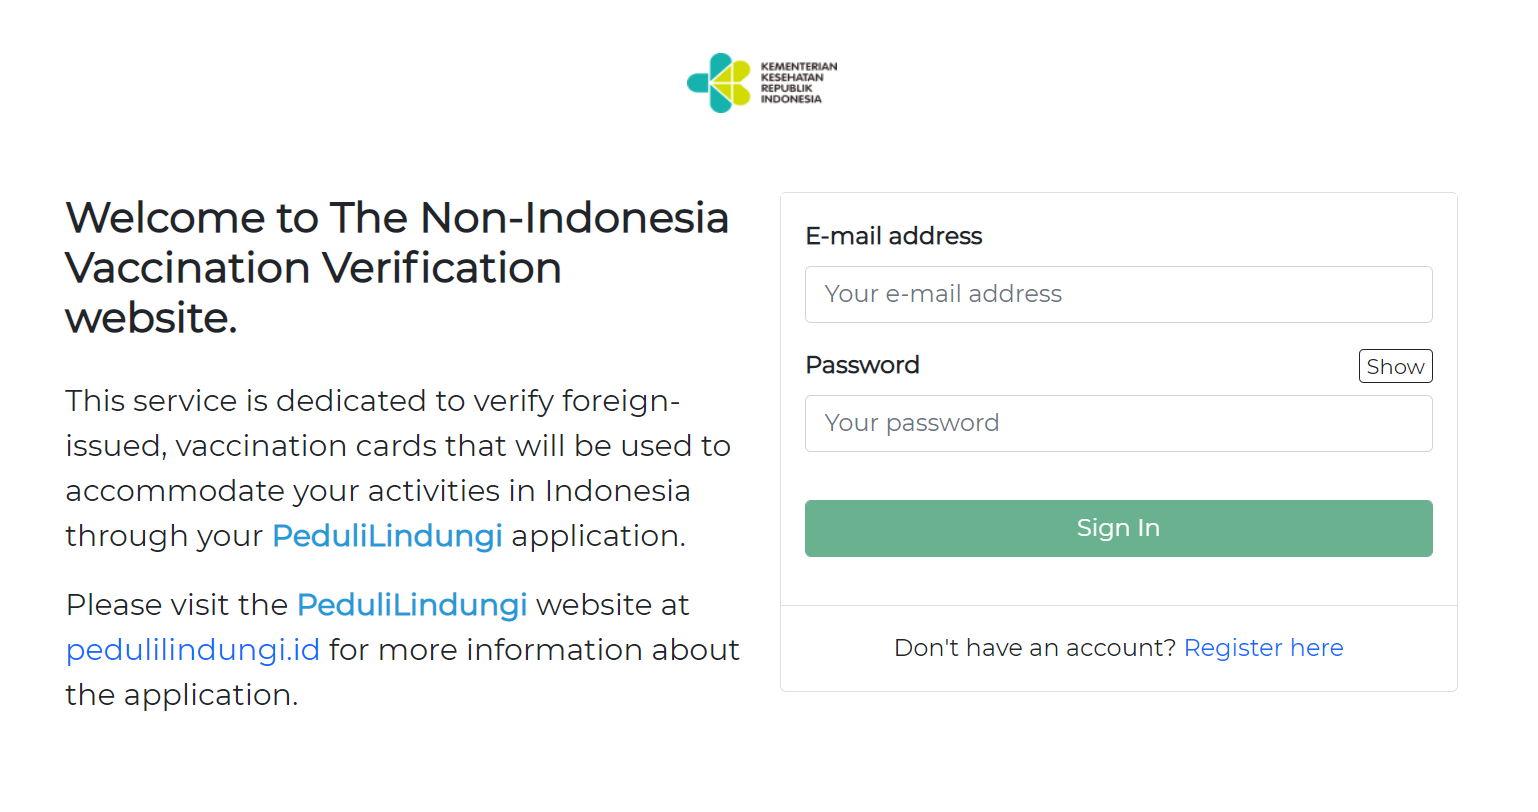Click the for more information about text
The width and height of the screenshot is (1538, 812).
pyautogui.click(x=534, y=650)
